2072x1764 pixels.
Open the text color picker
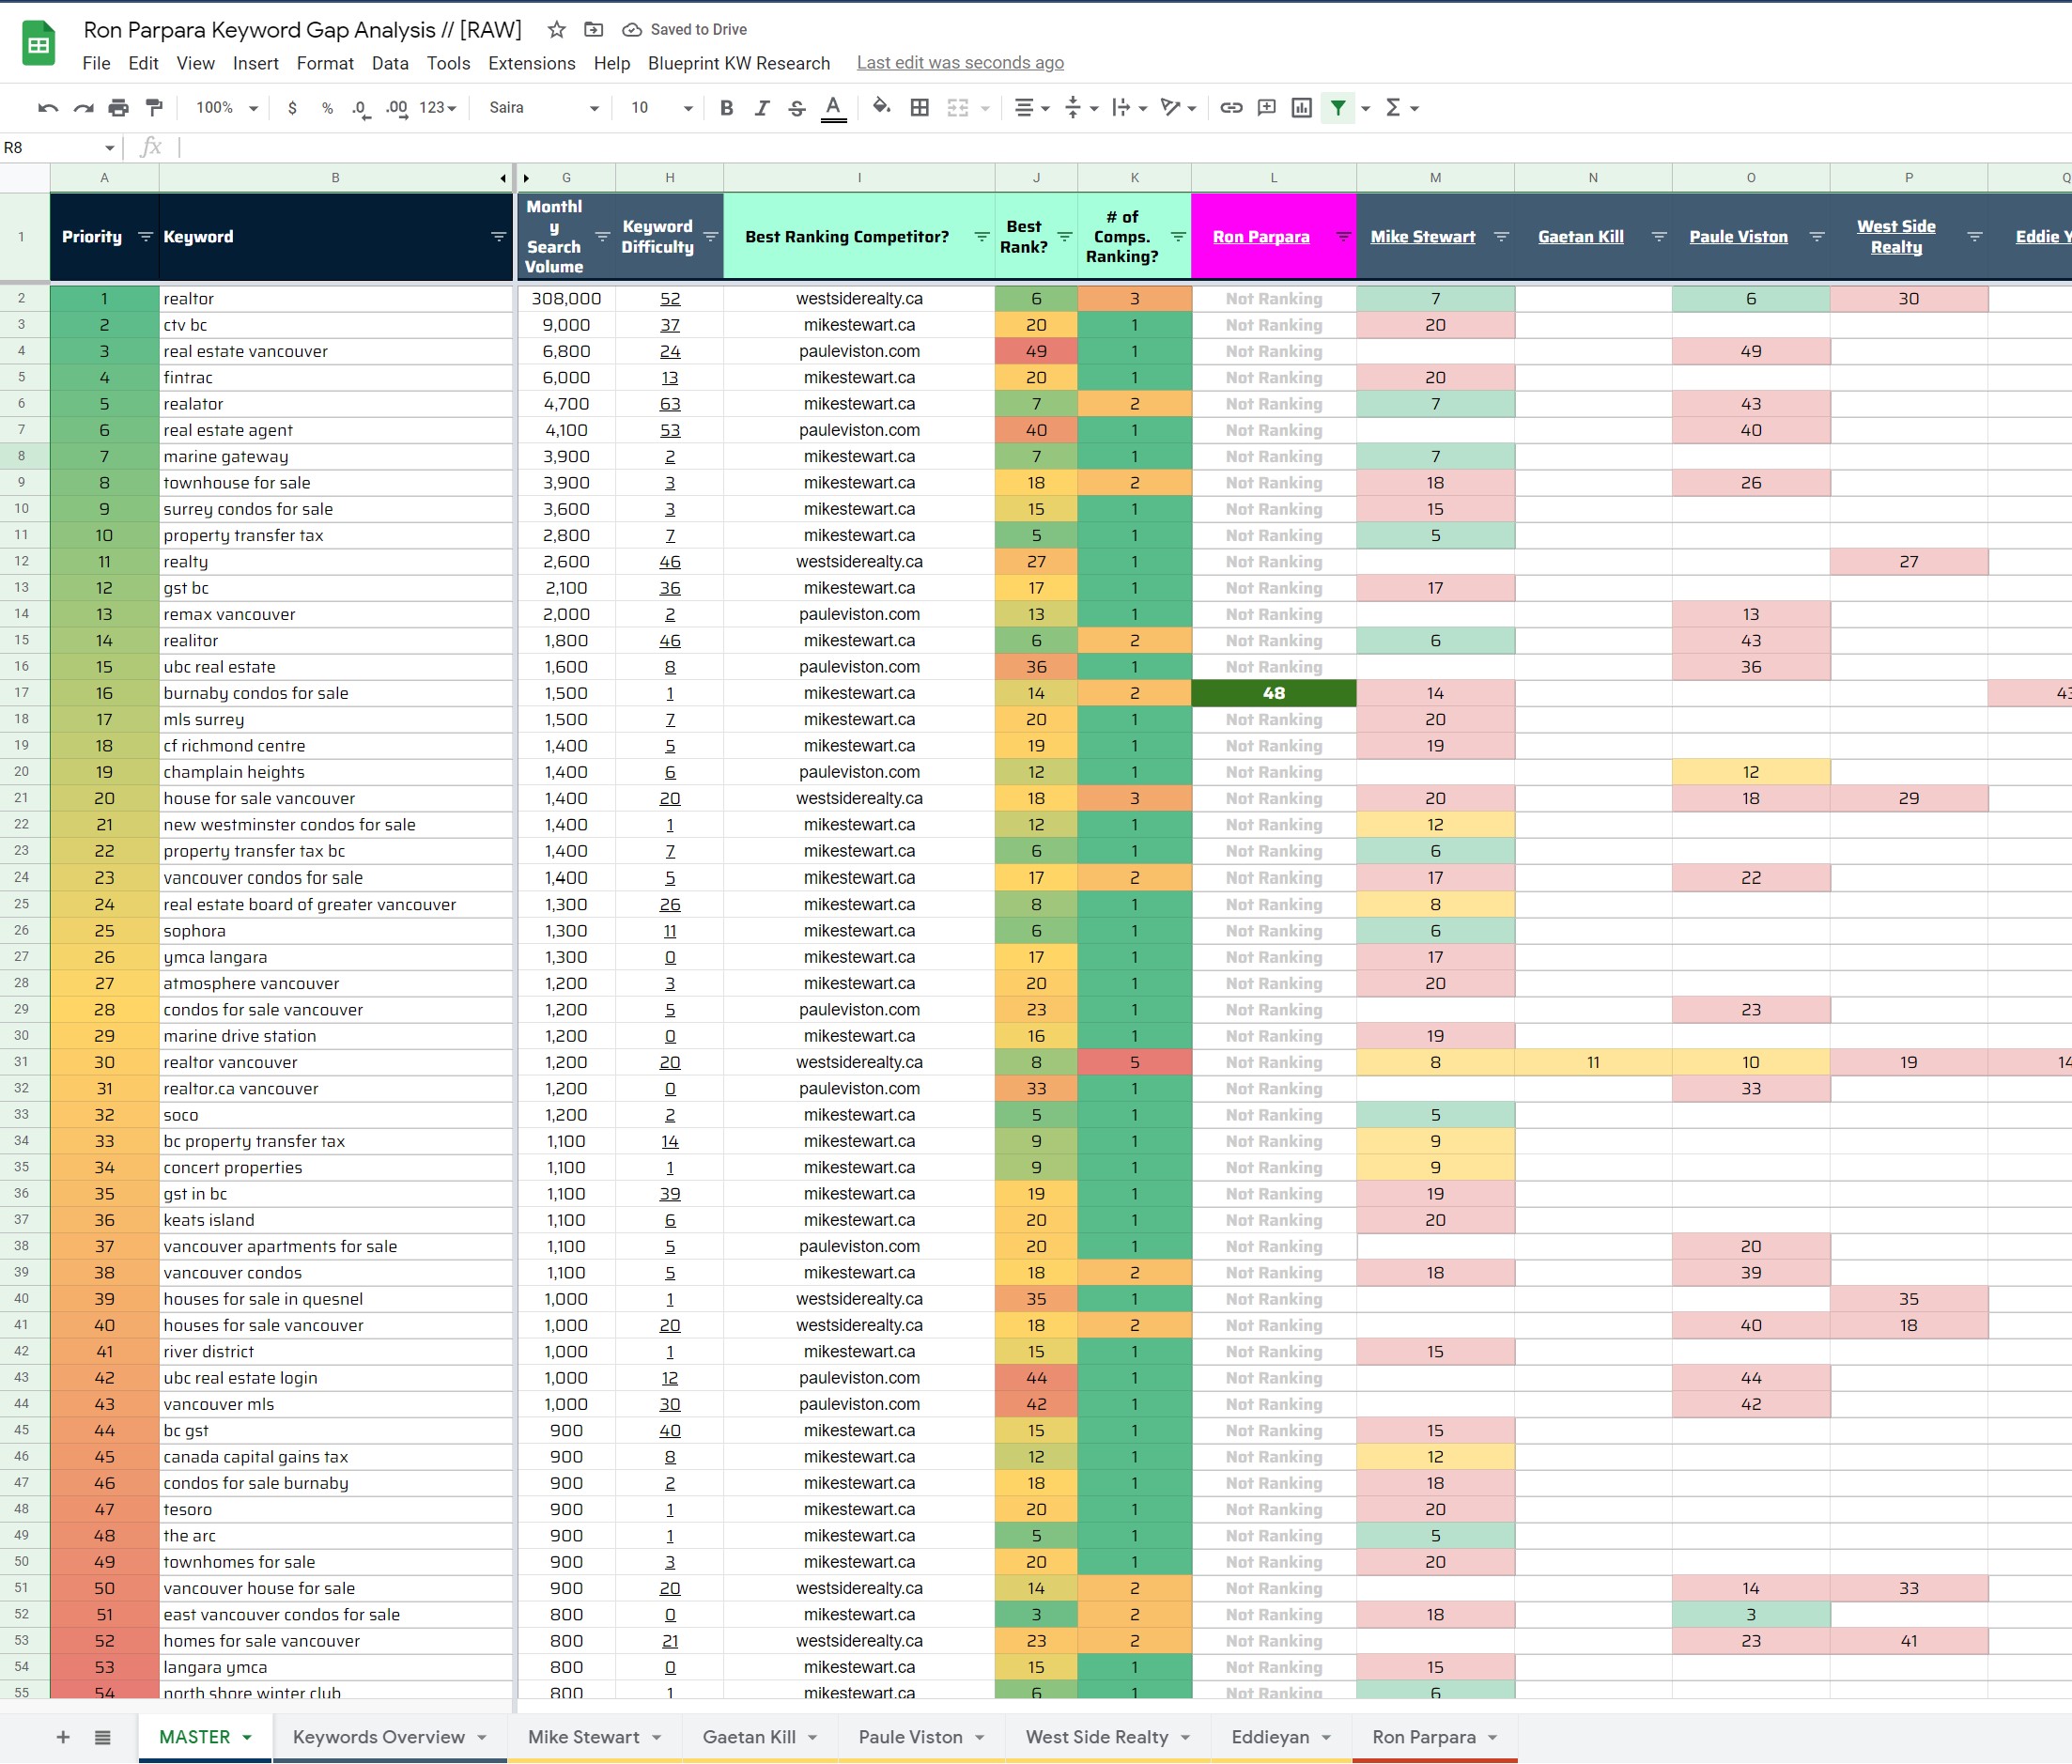tap(833, 108)
